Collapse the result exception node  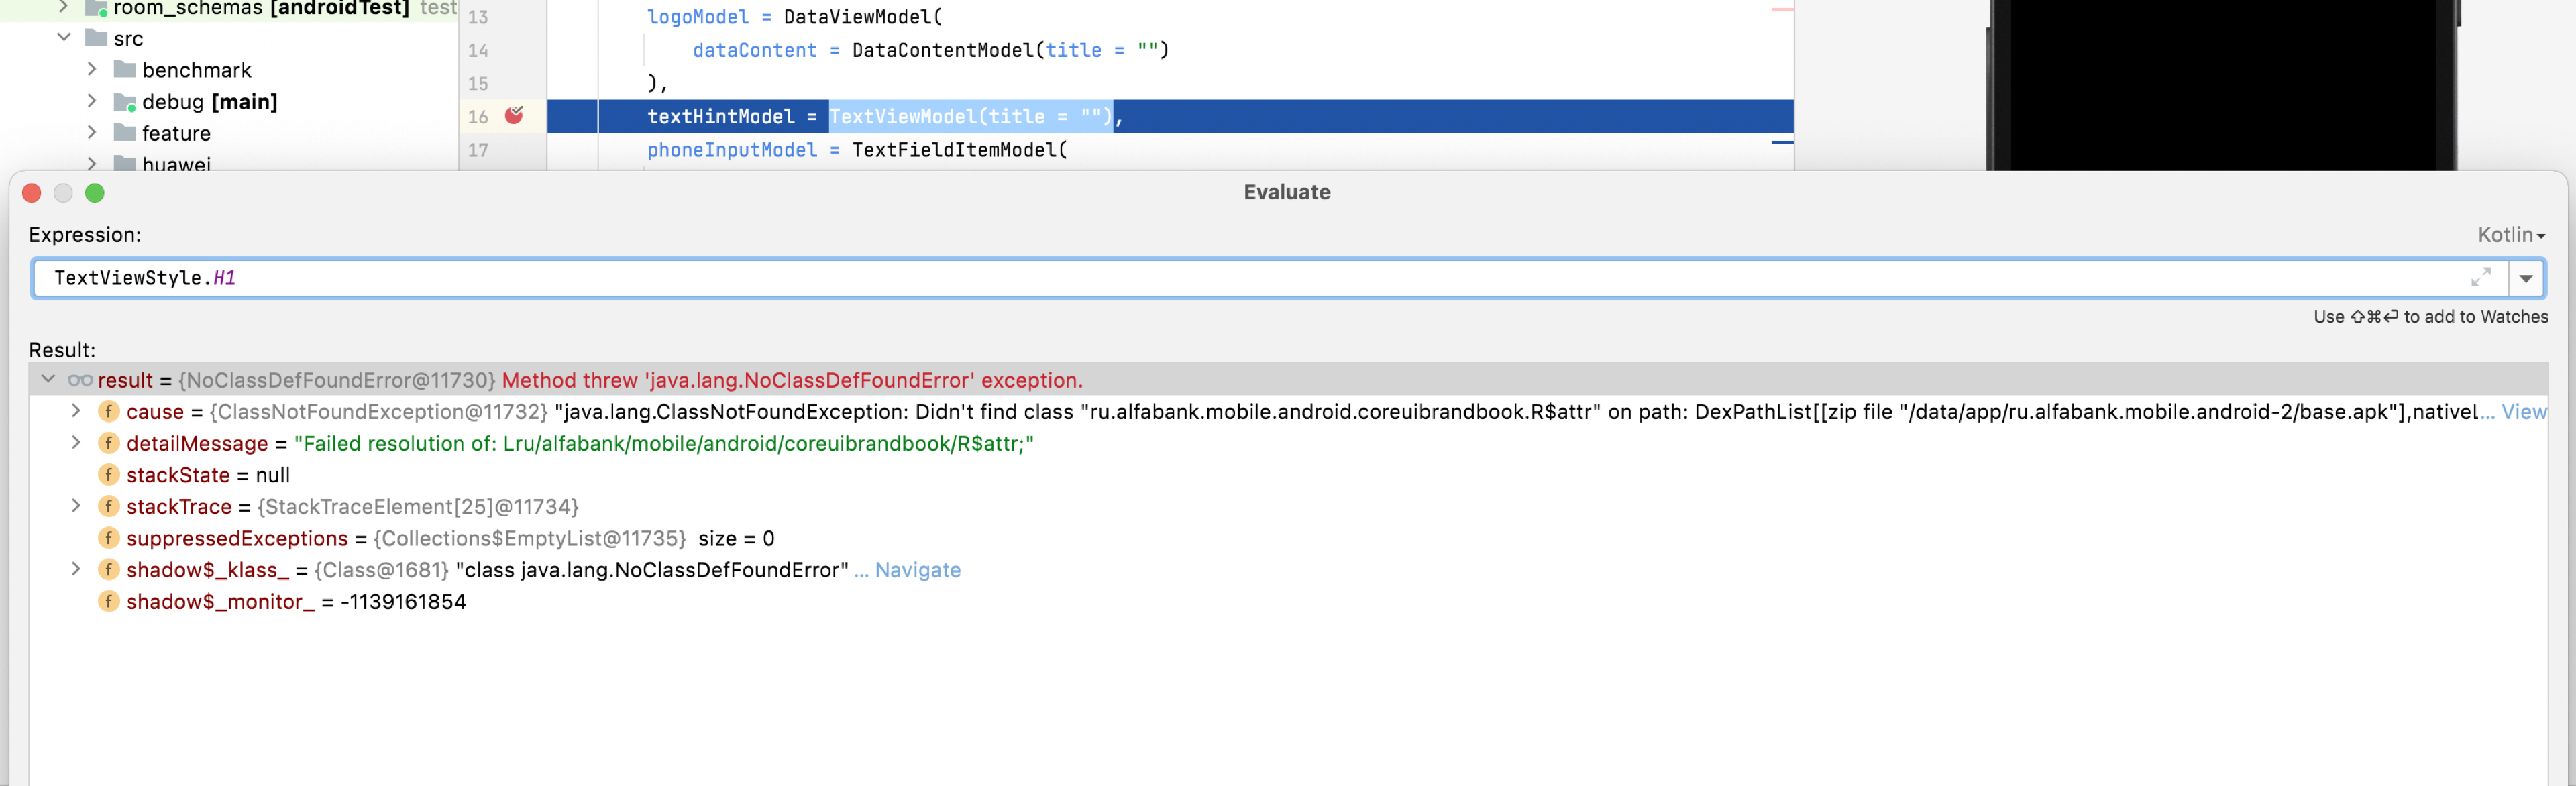click(x=48, y=379)
